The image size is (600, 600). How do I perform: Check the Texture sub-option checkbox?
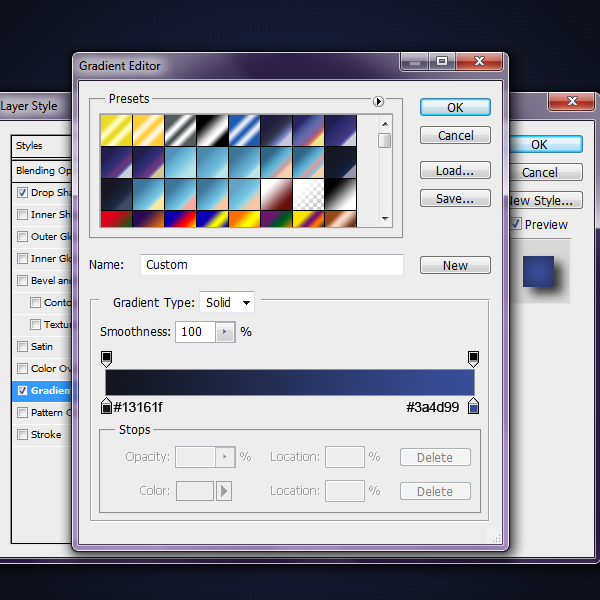(x=36, y=324)
